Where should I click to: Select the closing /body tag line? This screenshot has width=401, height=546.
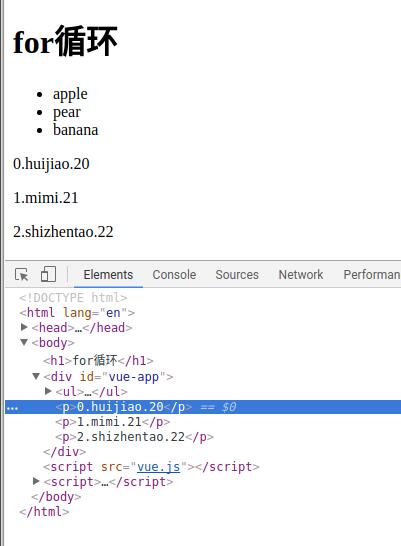[x=56, y=497]
